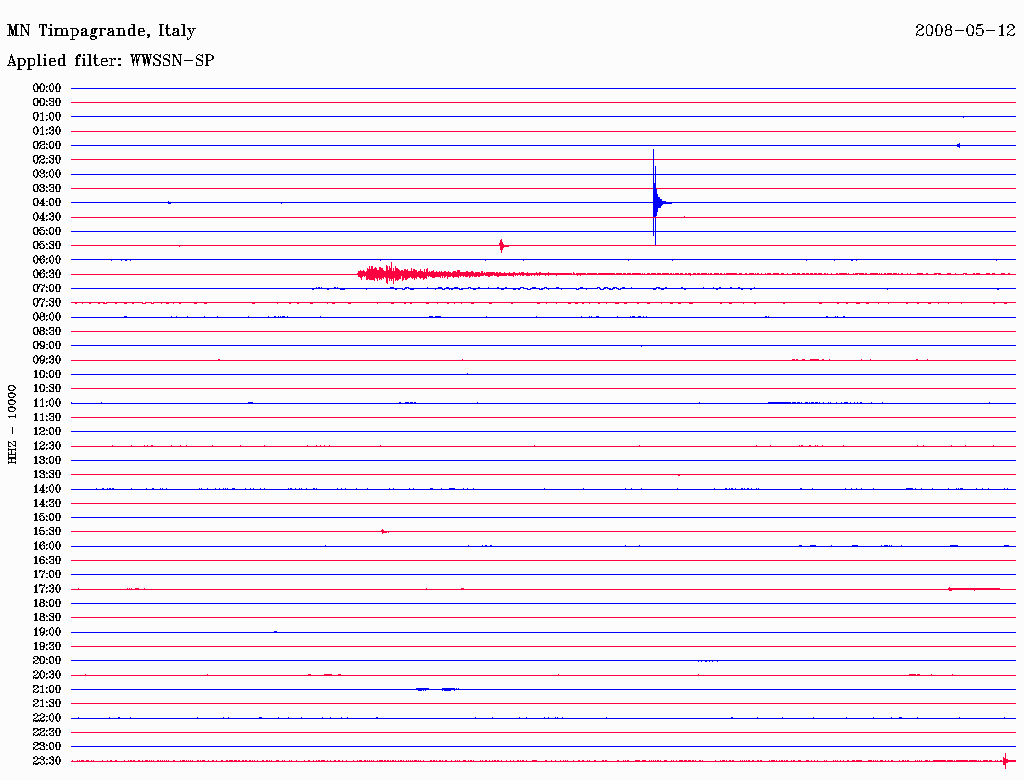Click the station title 'MN Timpagrande, Italy'
Screen dimensions: 1024x780
pyautogui.click(x=101, y=31)
